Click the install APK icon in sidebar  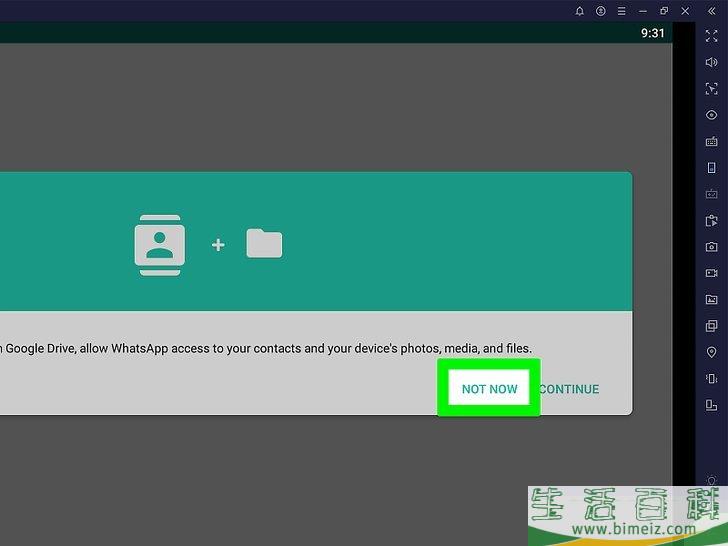tap(711, 221)
